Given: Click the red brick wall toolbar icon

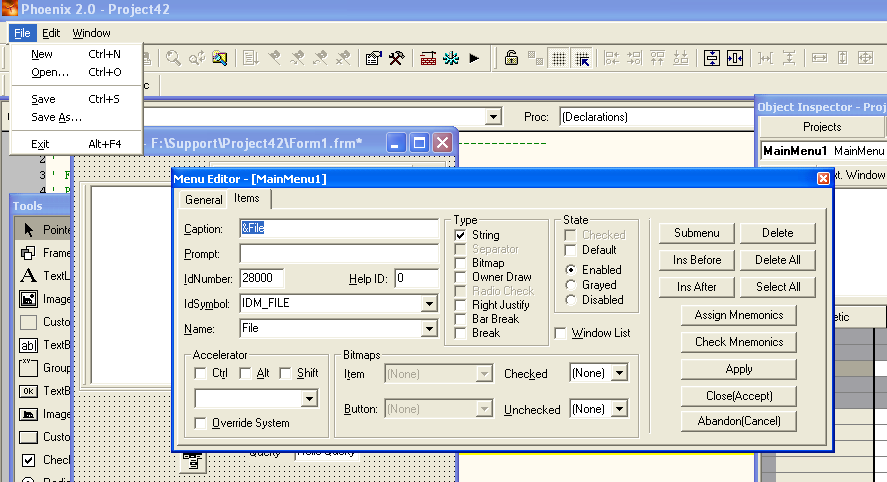Looking at the screenshot, I should point(428,58).
